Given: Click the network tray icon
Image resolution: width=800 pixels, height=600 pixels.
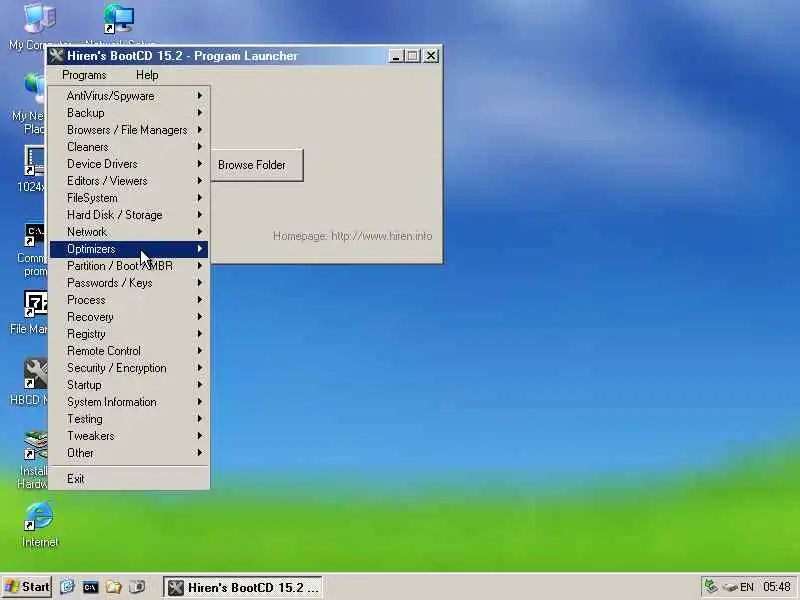Looking at the screenshot, I should pos(710,587).
